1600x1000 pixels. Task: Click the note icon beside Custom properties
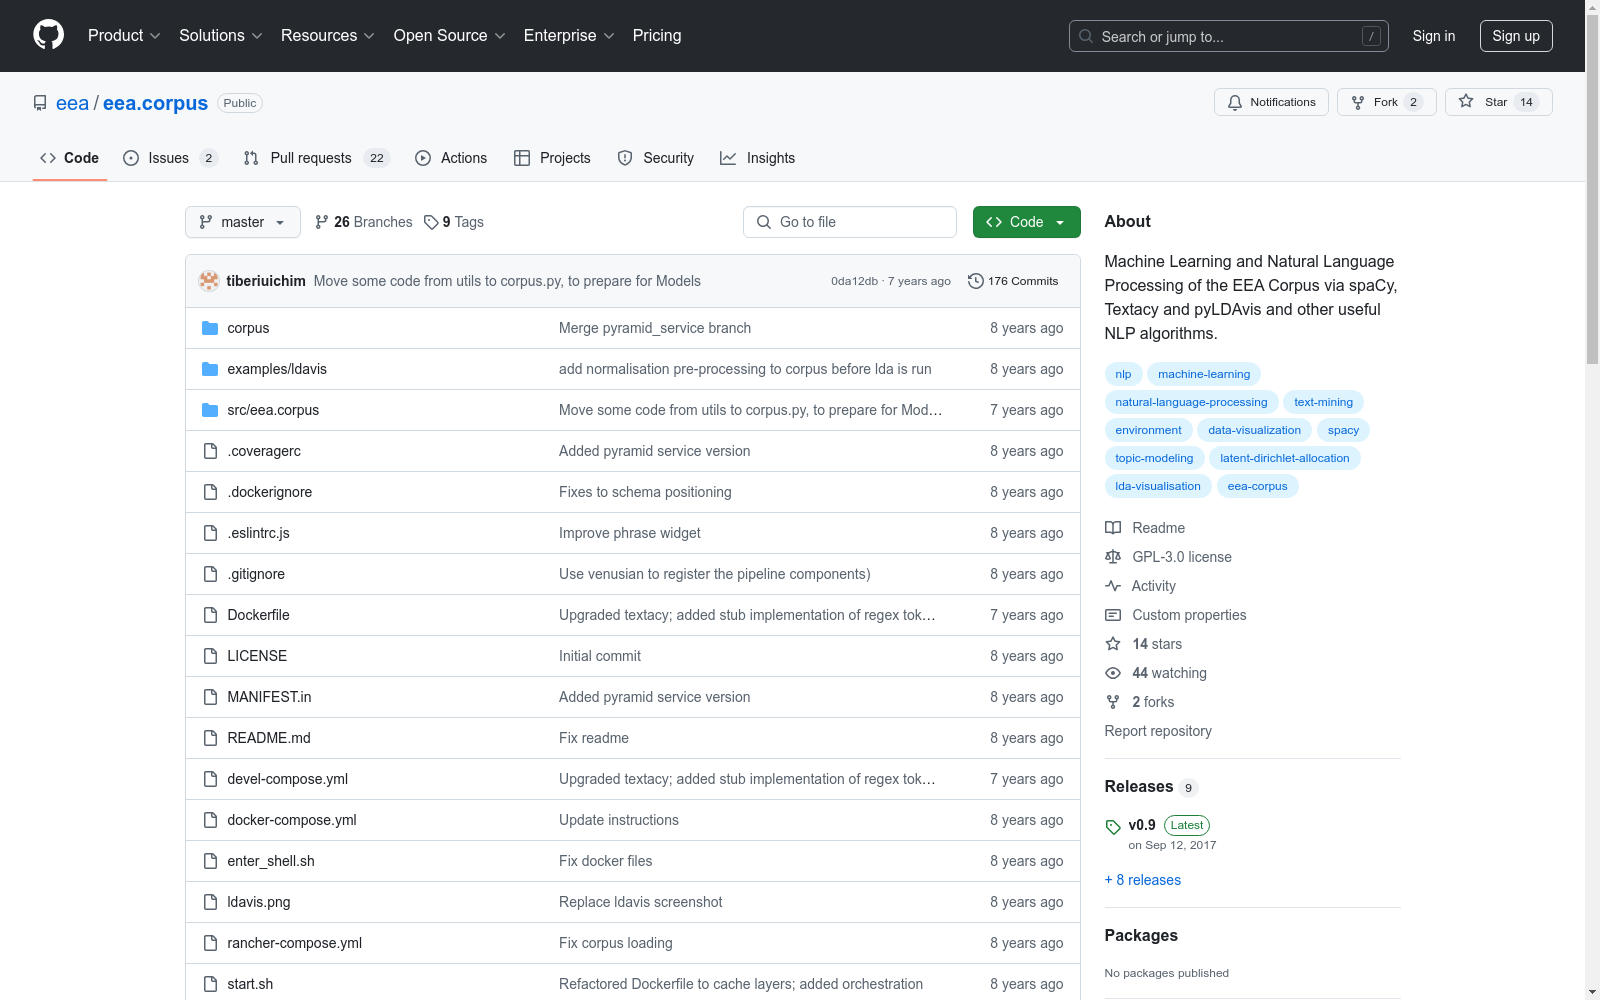[1113, 615]
